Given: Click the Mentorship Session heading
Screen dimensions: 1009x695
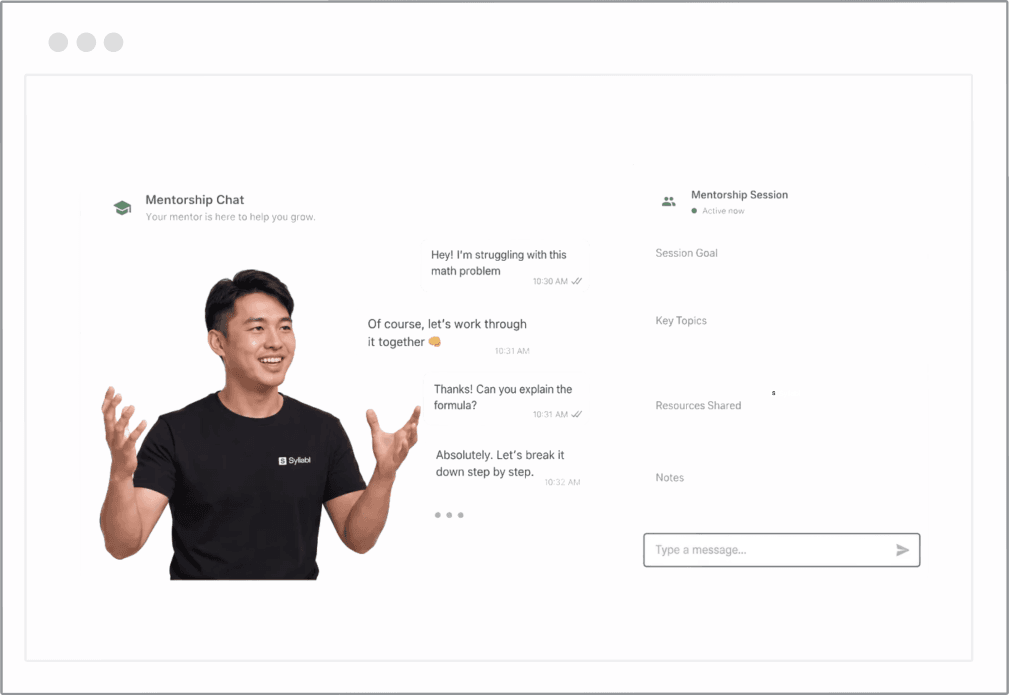Looking at the screenshot, I should [739, 194].
